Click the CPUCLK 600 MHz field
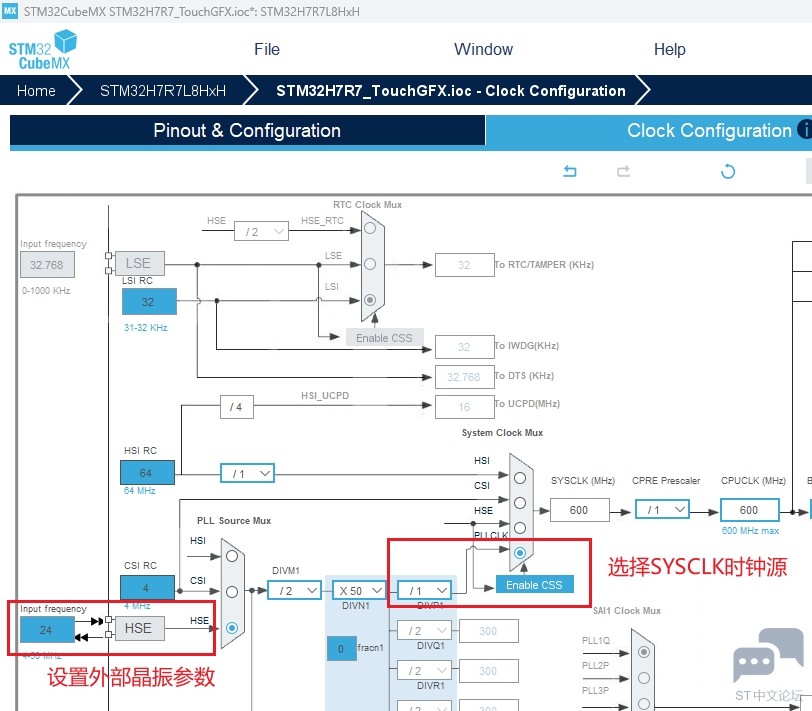 (x=749, y=510)
